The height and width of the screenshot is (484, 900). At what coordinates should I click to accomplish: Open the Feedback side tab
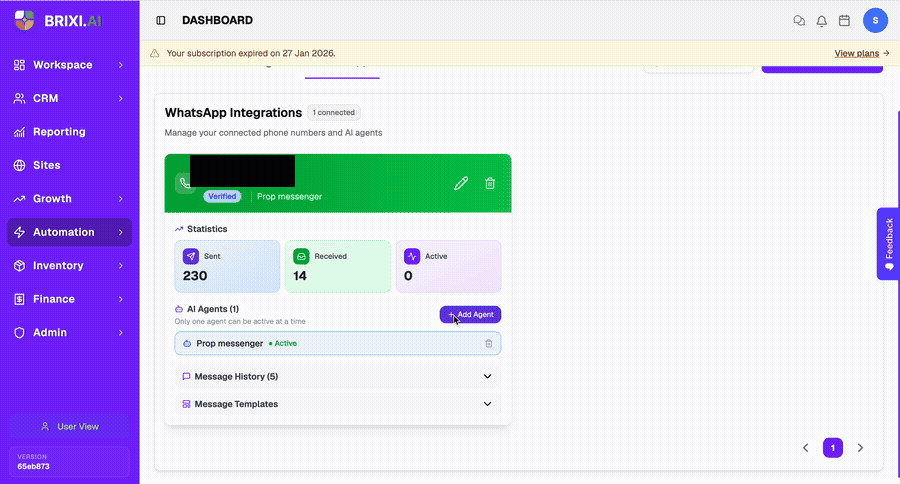point(889,243)
